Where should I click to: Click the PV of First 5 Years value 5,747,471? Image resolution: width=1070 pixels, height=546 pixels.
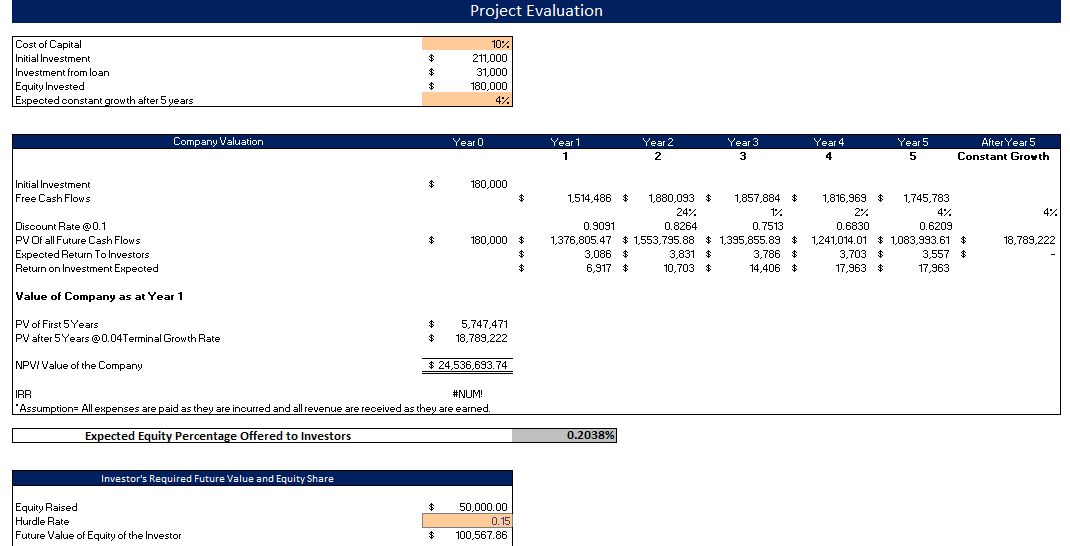pos(484,324)
